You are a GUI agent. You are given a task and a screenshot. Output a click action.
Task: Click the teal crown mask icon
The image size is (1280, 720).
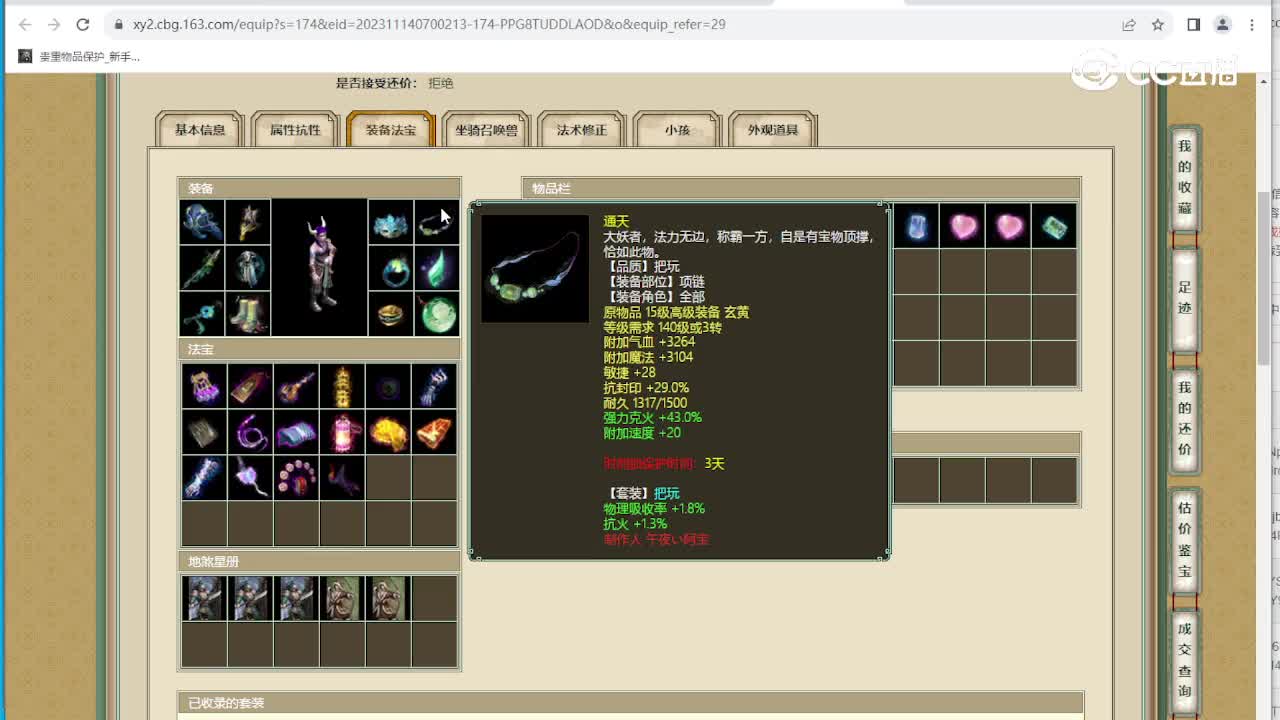click(390, 222)
